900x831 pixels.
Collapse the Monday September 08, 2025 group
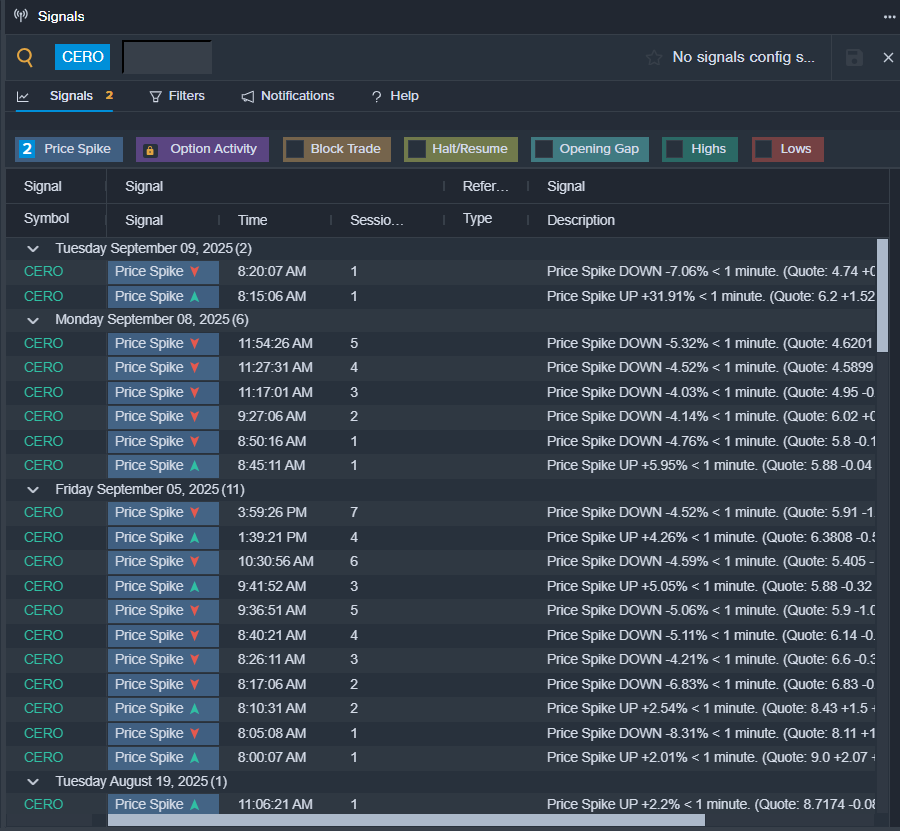[x=33, y=320]
